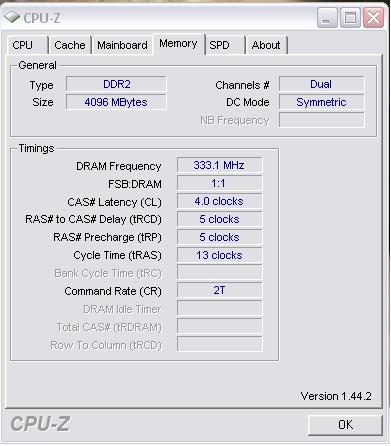Click the tRCD 5 clocks value
This screenshot has width=391, height=446.
pos(219,219)
